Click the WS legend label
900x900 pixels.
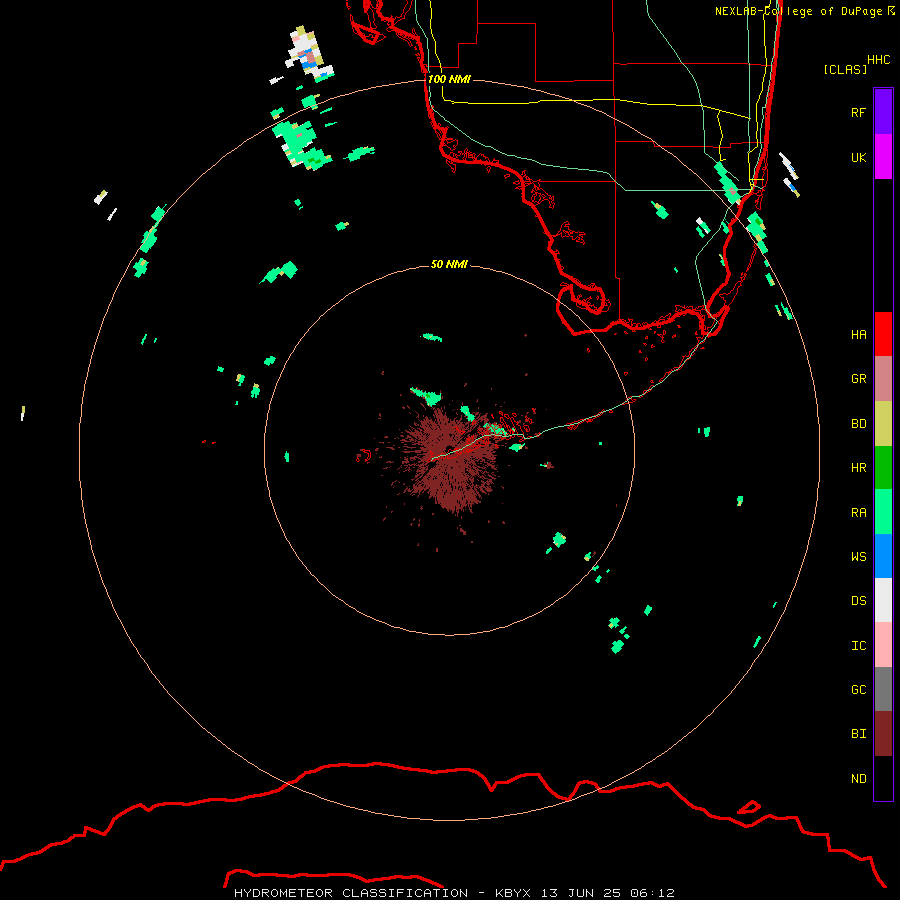(x=858, y=557)
